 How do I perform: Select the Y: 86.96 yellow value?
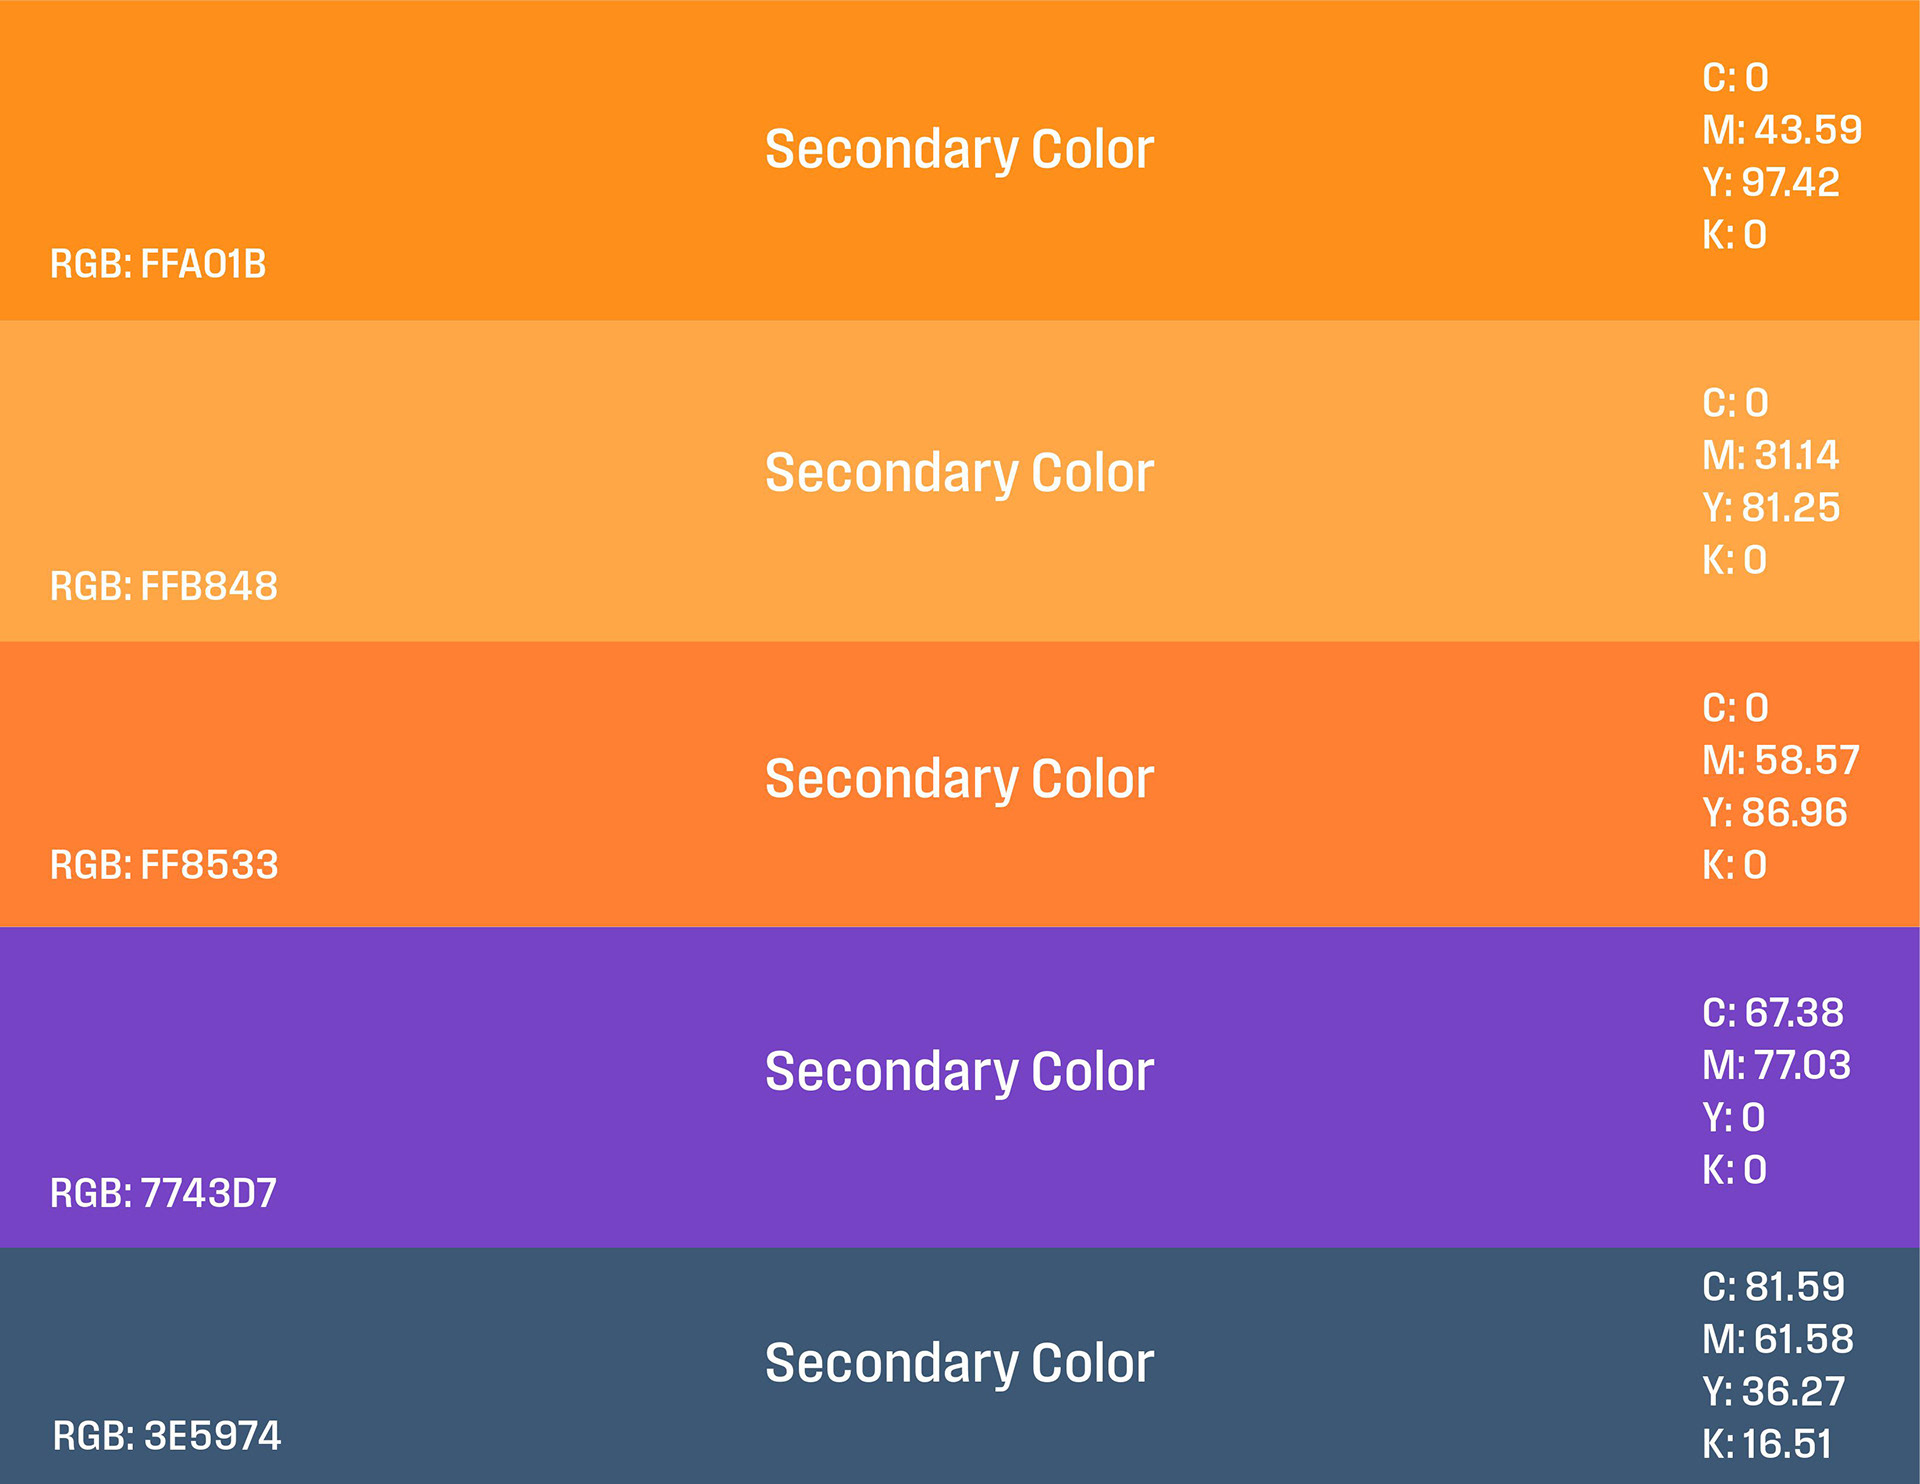(x=1775, y=812)
